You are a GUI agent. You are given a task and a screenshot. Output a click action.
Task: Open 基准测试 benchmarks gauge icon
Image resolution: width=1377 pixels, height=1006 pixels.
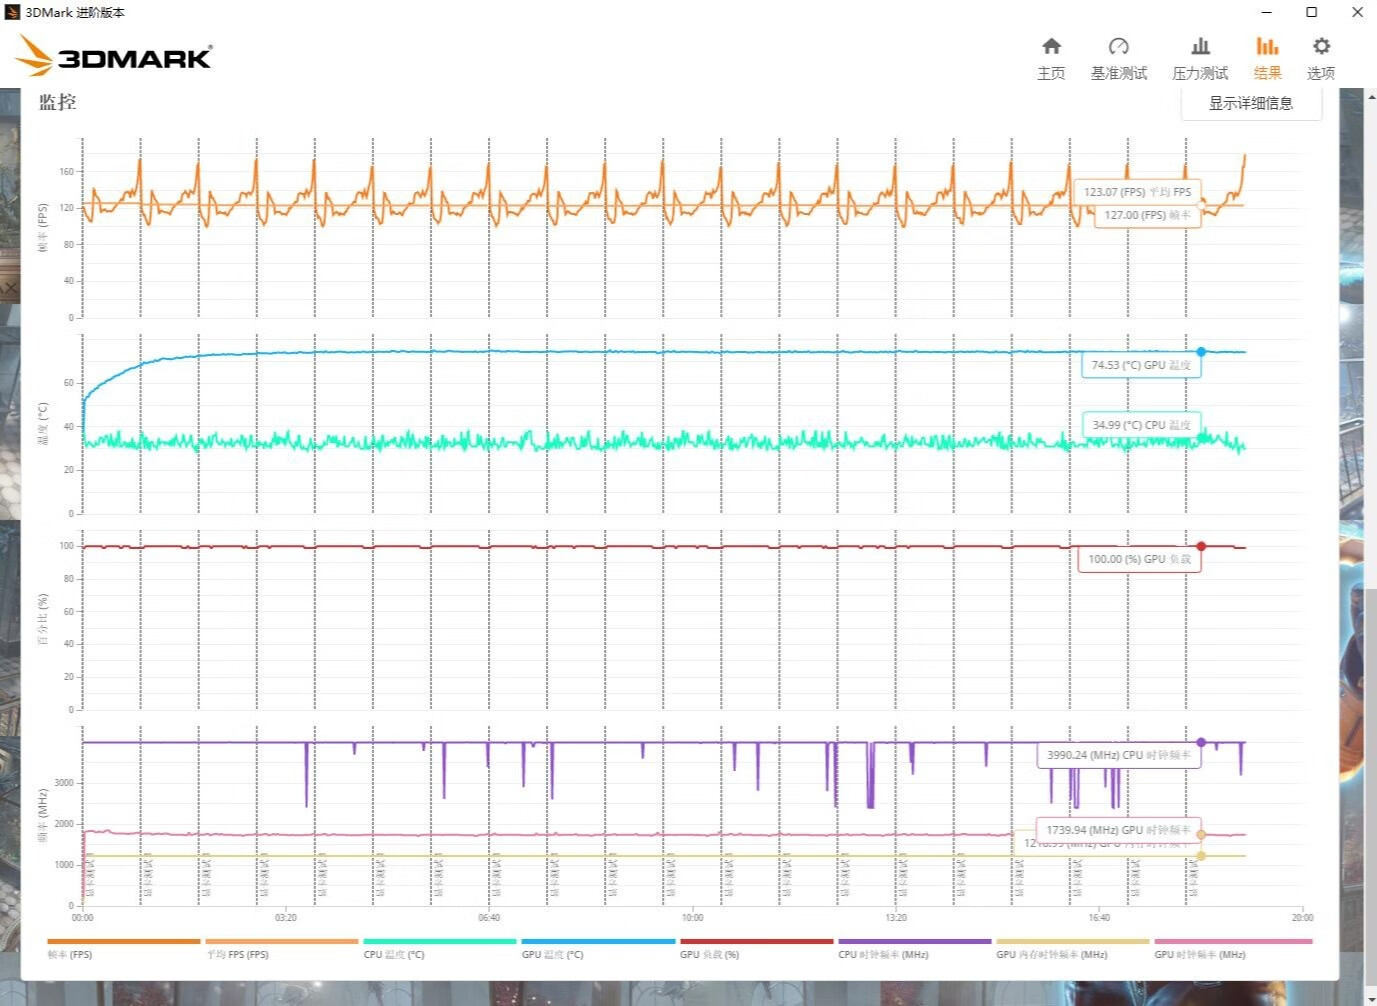pyautogui.click(x=1118, y=47)
